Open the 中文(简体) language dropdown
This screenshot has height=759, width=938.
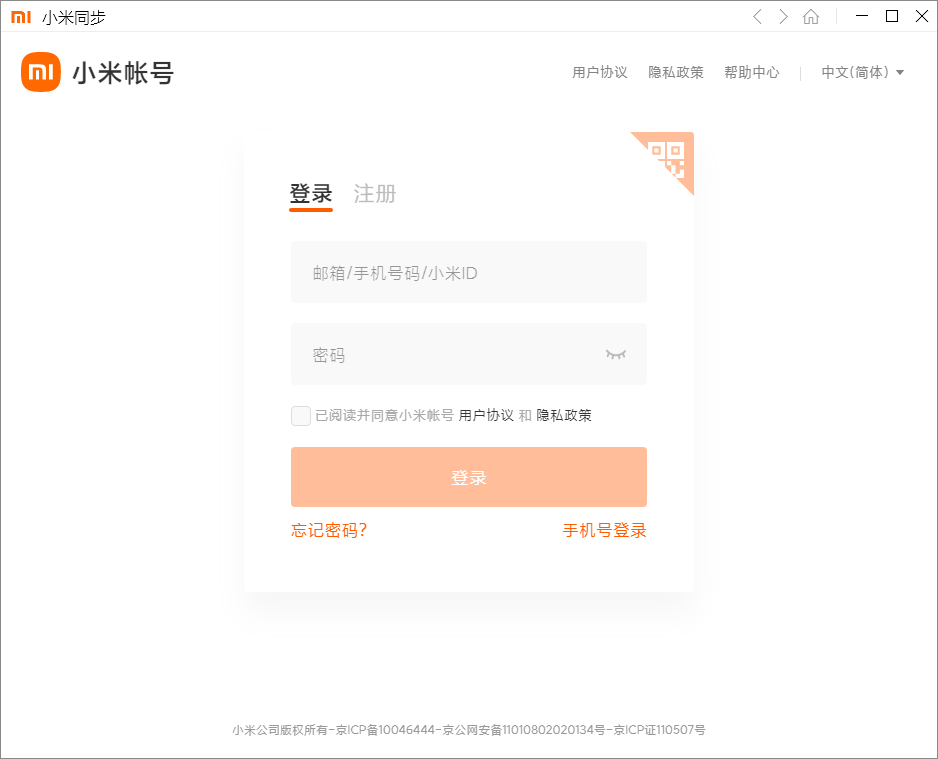(x=862, y=72)
